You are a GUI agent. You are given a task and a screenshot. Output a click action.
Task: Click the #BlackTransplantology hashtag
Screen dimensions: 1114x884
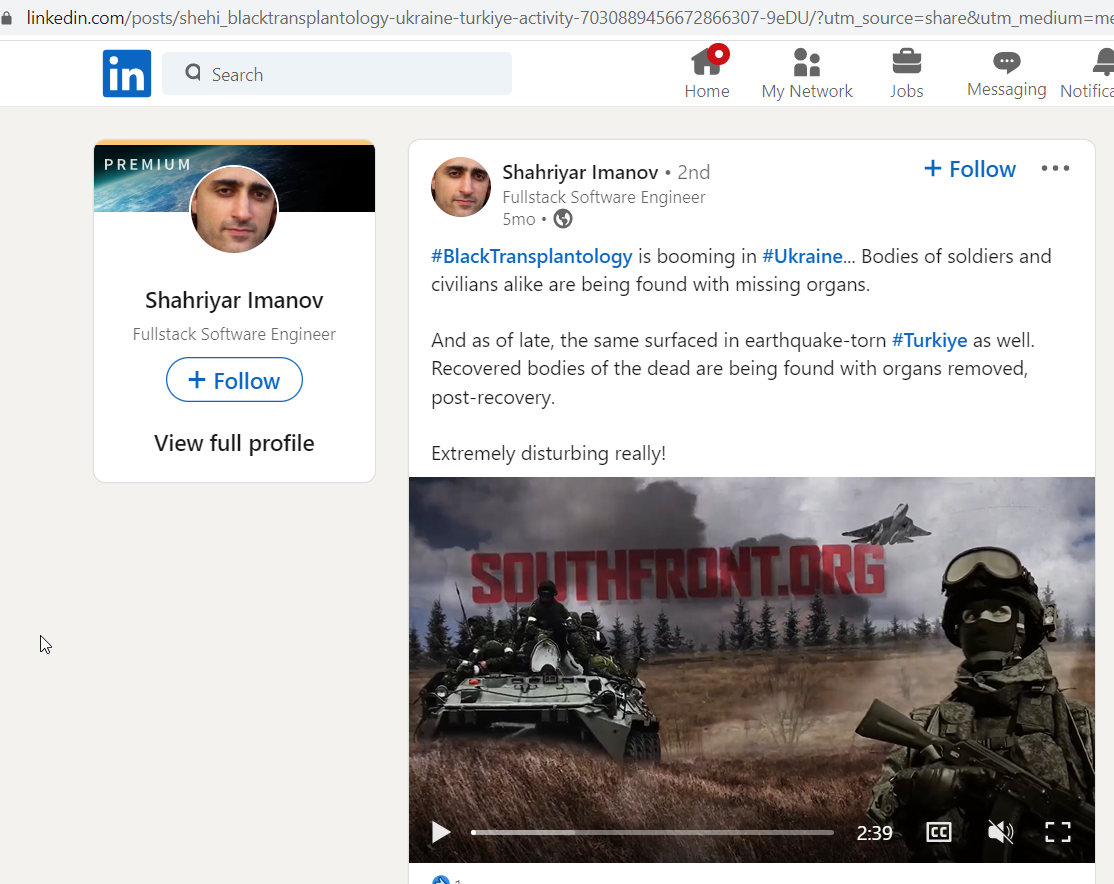click(531, 257)
